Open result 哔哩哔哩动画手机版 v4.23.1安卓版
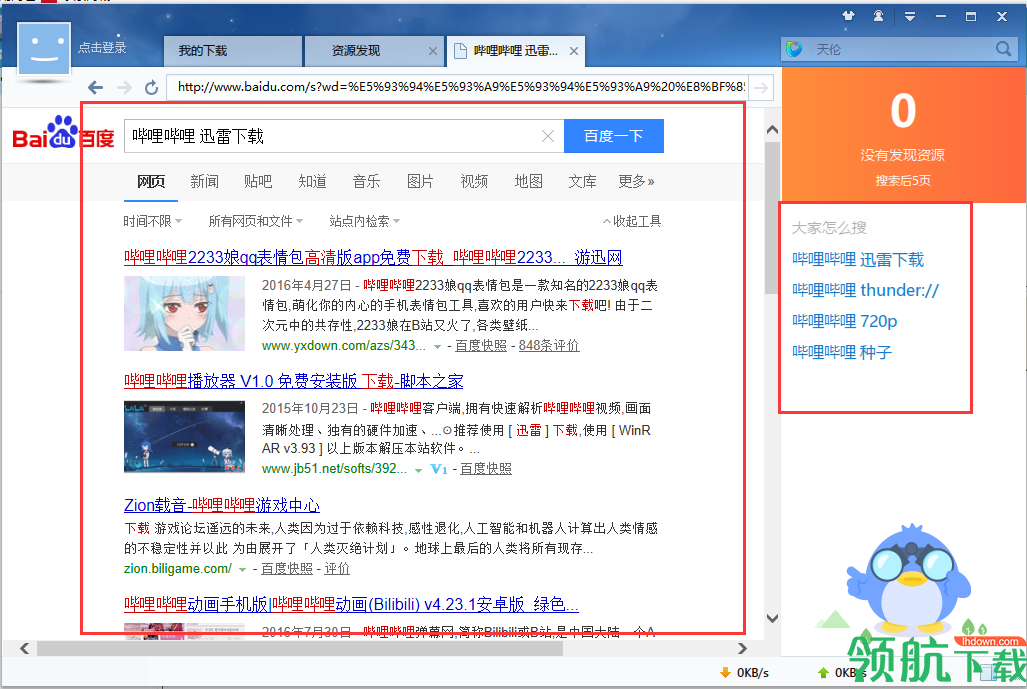The width and height of the screenshot is (1027, 689). point(351,604)
